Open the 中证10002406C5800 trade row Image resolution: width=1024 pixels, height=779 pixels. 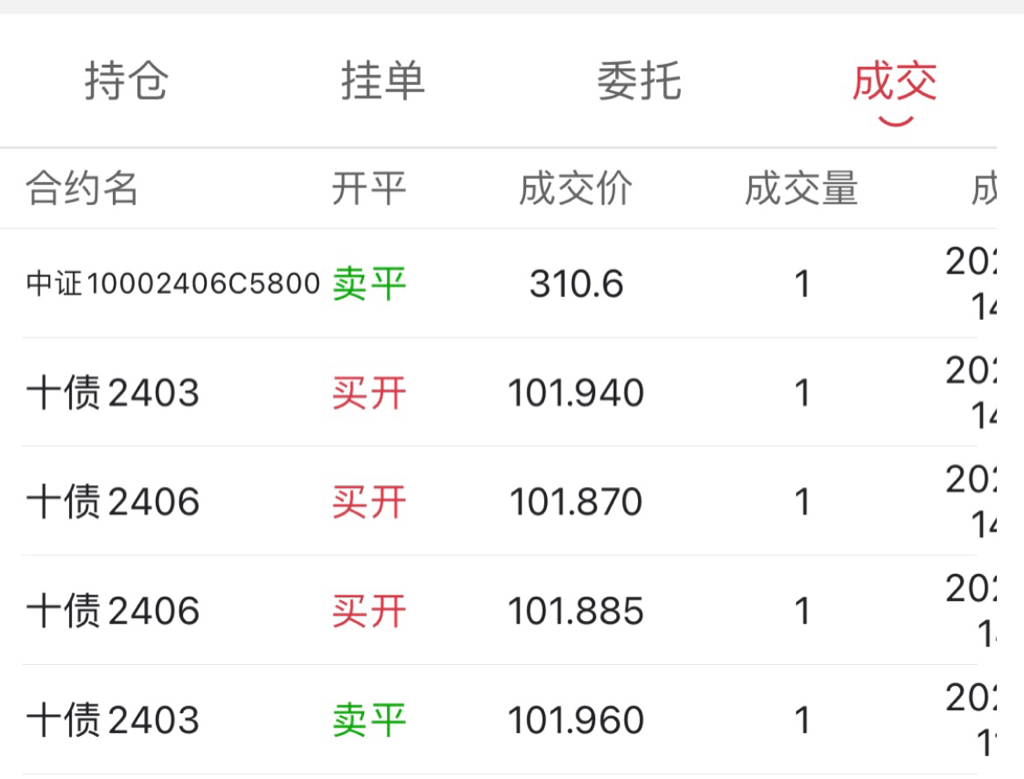pyautogui.click(x=499, y=283)
